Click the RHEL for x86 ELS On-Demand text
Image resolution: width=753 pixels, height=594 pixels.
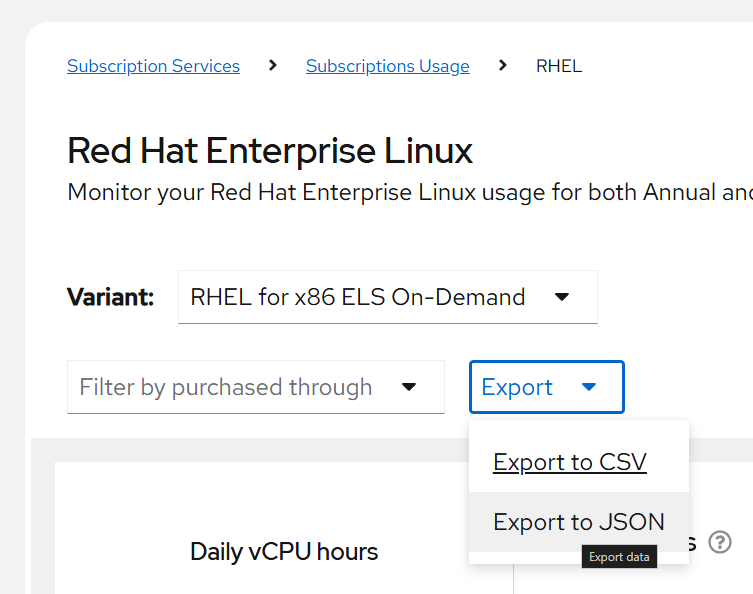tap(357, 297)
